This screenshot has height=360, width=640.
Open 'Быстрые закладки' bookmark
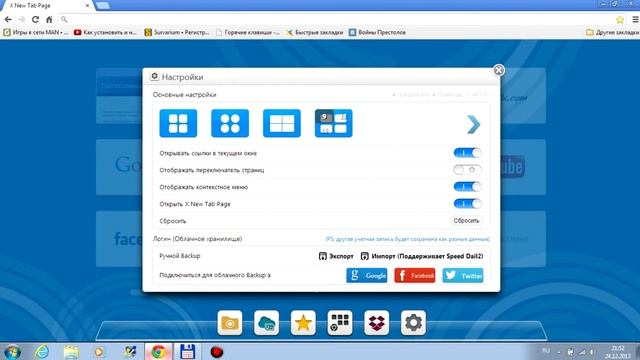click(x=314, y=32)
